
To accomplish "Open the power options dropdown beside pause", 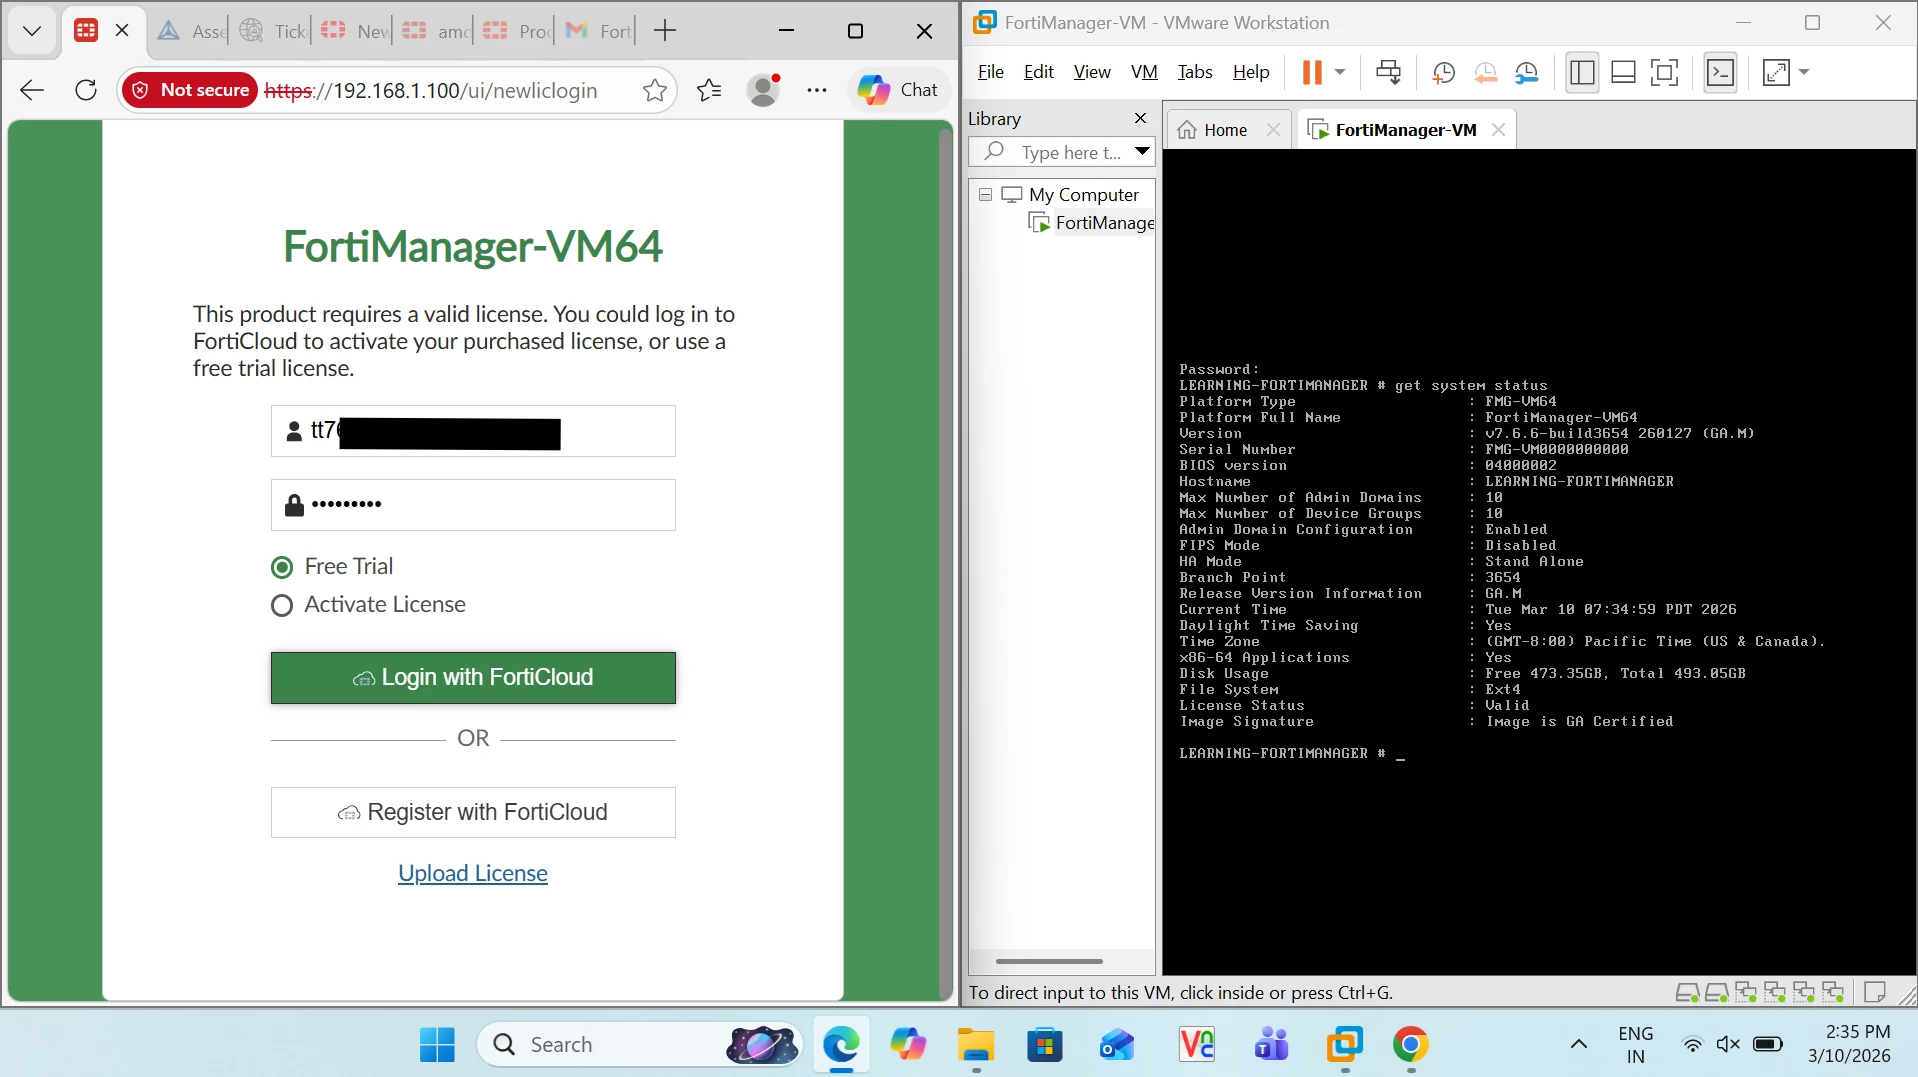I will coord(1340,72).
